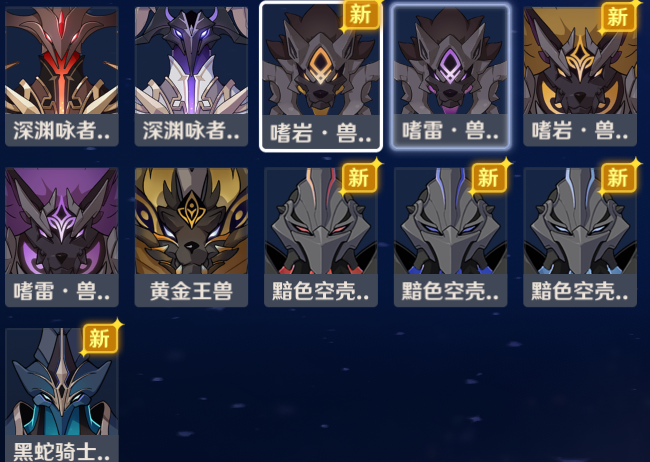The width and height of the screenshot is (650, 462).
Task: Click the name label under the purple-background 嗜雷·兽 hound
Action: coord(62,291)
